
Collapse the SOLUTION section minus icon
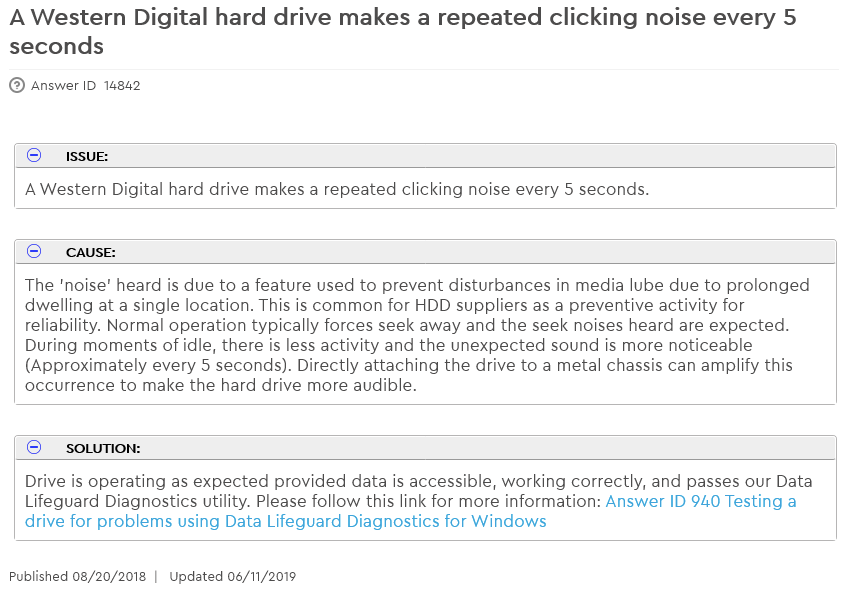pos(34,448)
